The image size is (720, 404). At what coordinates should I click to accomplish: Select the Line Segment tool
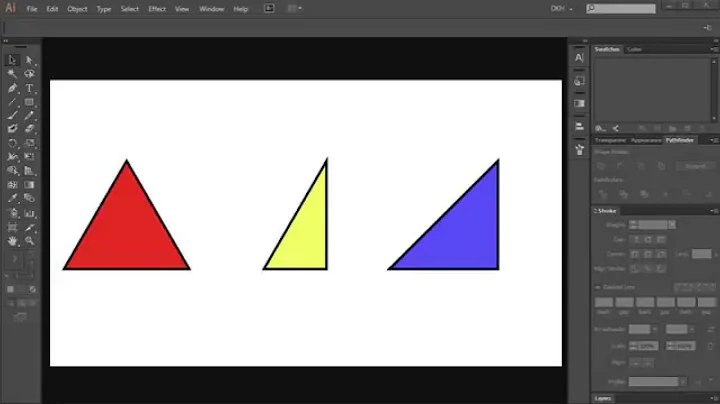click(12, 102)
